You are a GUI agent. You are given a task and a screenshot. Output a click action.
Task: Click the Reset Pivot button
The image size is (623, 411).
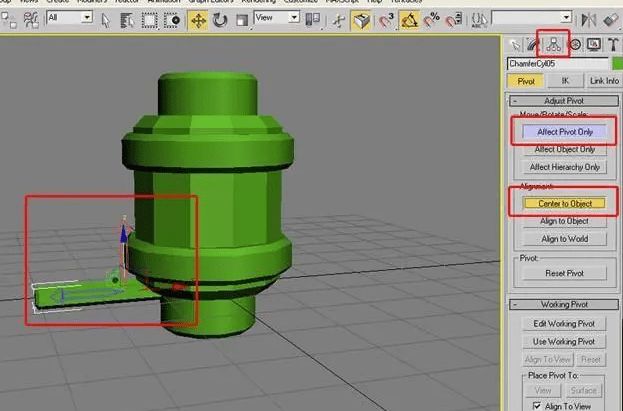click(x=565, y=273)
